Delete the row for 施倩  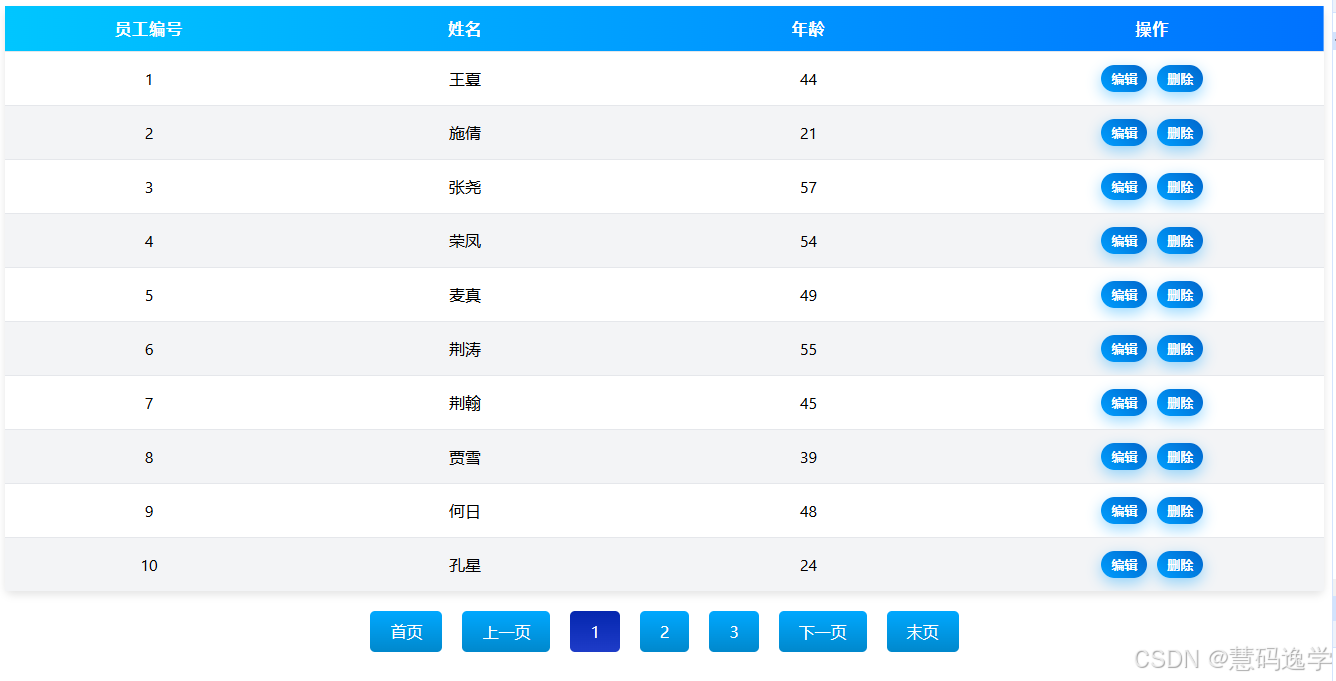pyautogui.click(x=1180, y=133)
